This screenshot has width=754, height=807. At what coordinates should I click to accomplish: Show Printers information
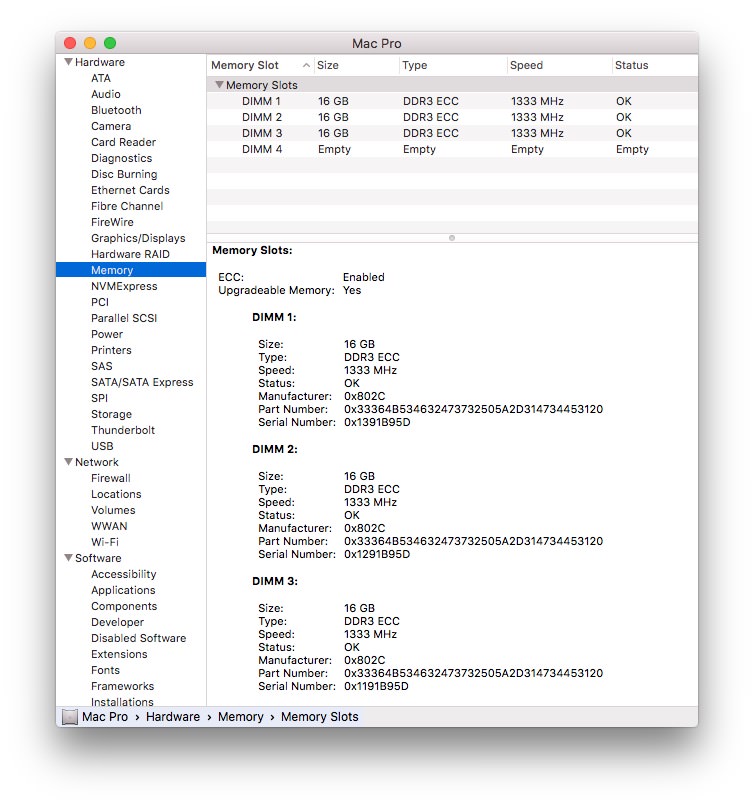pyautogui.click(x=111, y=350)
